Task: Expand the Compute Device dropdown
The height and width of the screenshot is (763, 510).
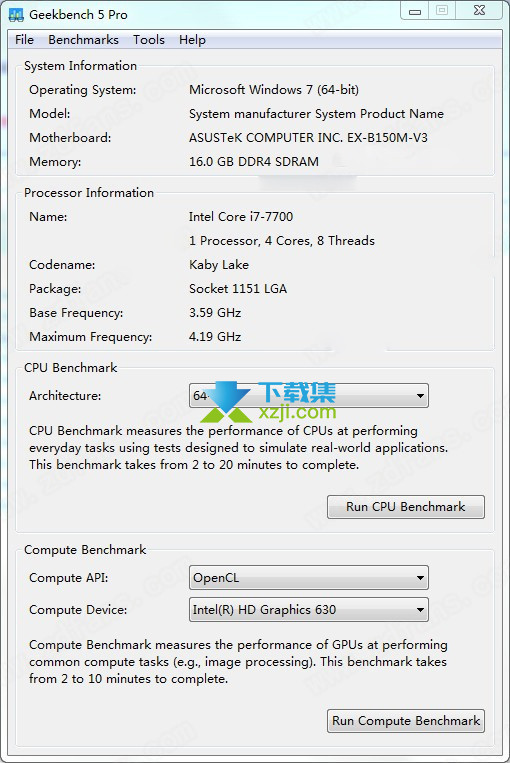Action: click(309, 610)
